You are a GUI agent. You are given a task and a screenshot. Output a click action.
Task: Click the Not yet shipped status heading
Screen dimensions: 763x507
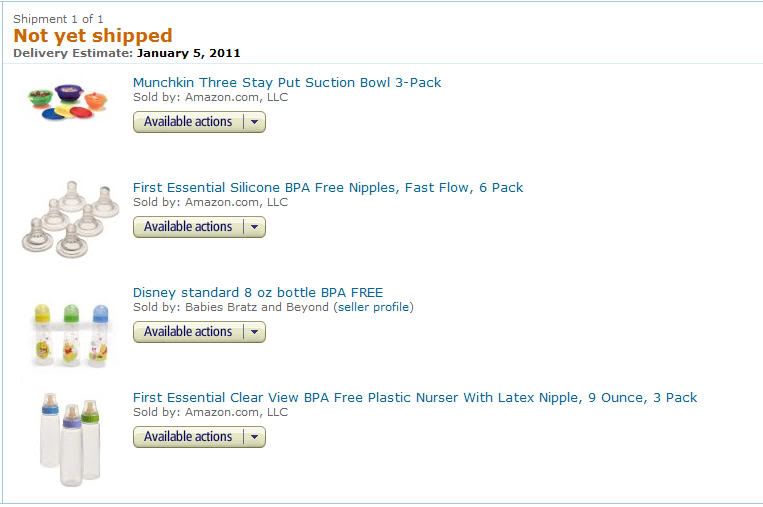coord(93,36)
